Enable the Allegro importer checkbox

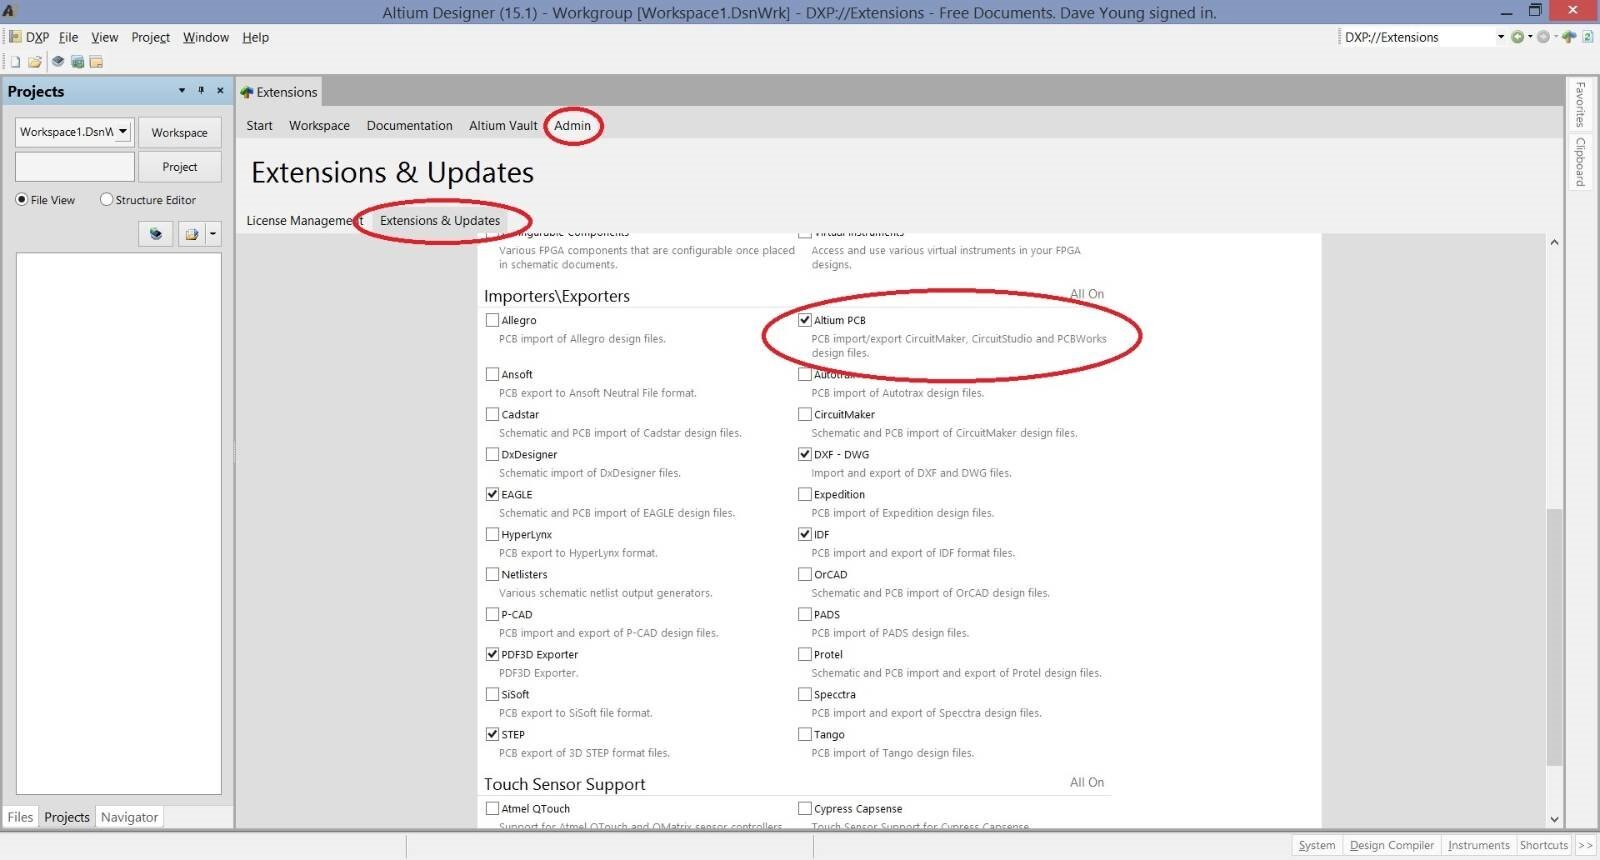(x=492, y=320)
